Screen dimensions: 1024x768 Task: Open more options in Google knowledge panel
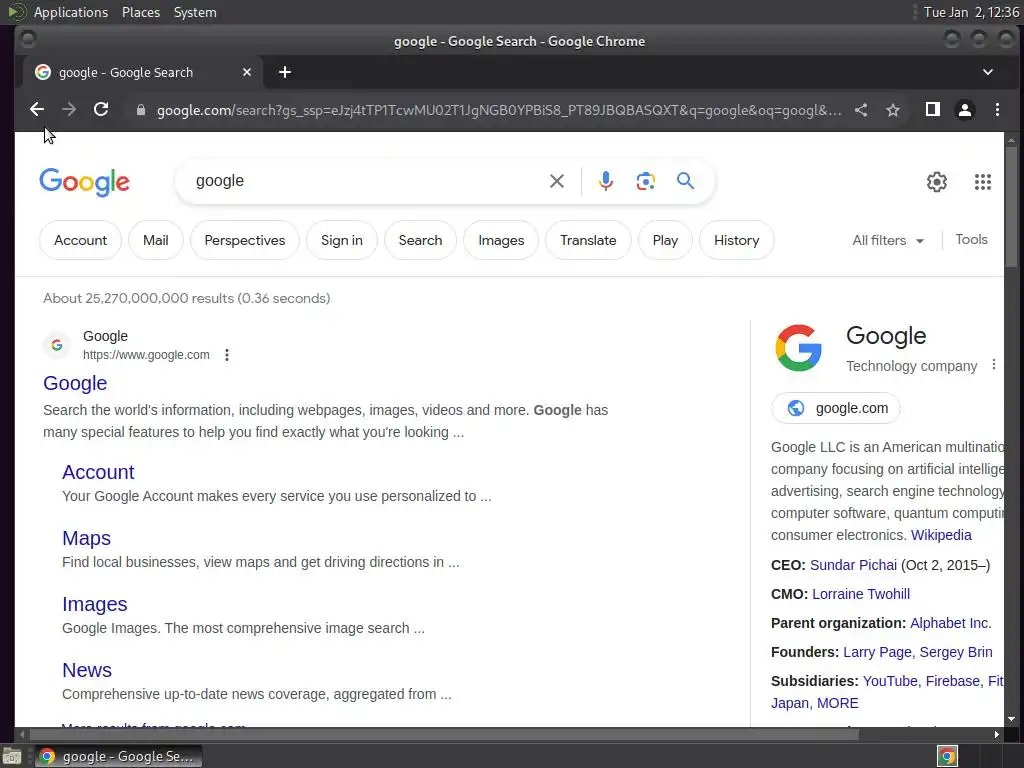tap(993, 364)
